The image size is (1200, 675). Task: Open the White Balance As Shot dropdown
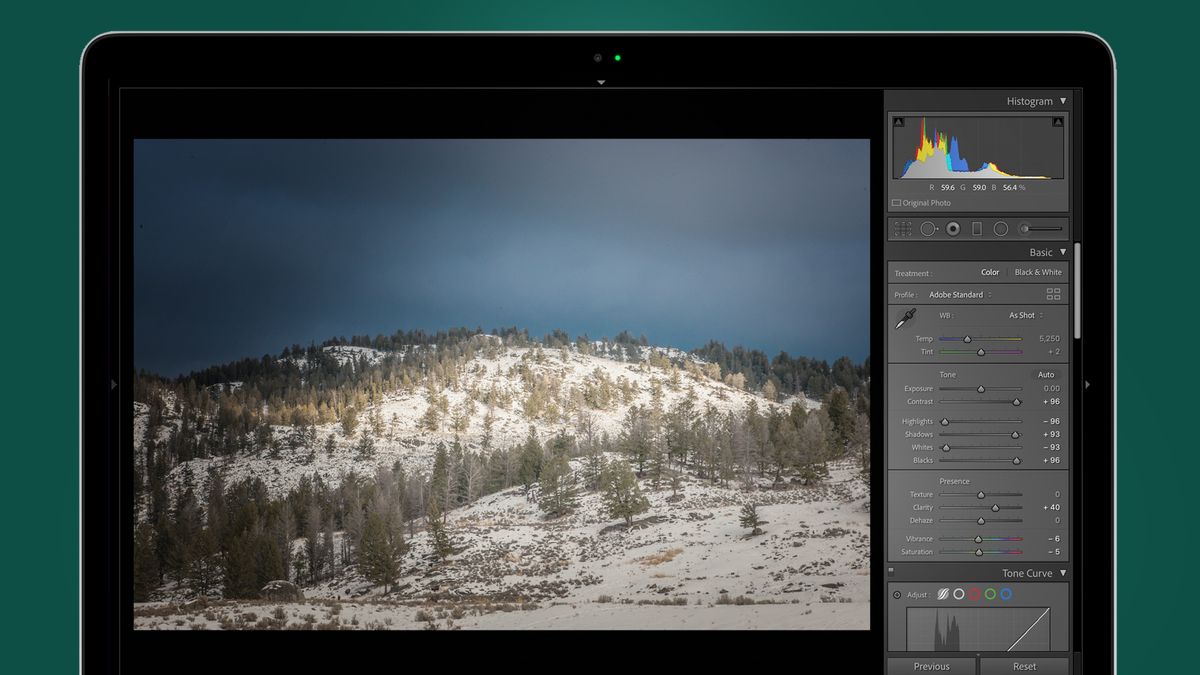(1022, 315)
